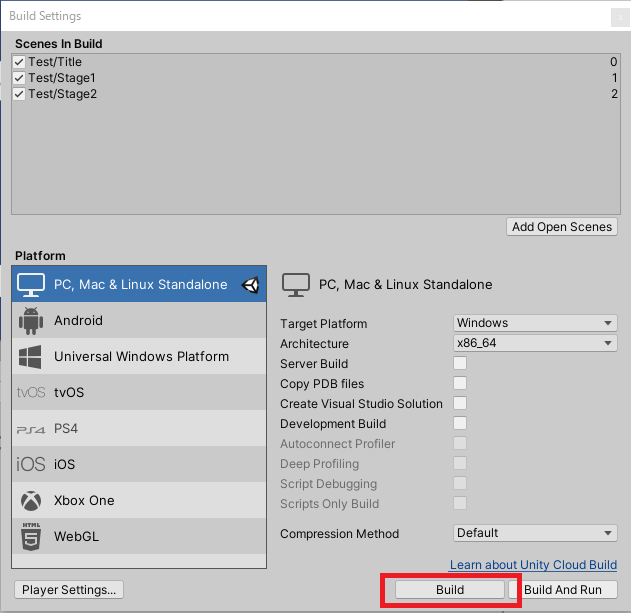
Task: Click the Platform heading
Action: pos(40,256)
